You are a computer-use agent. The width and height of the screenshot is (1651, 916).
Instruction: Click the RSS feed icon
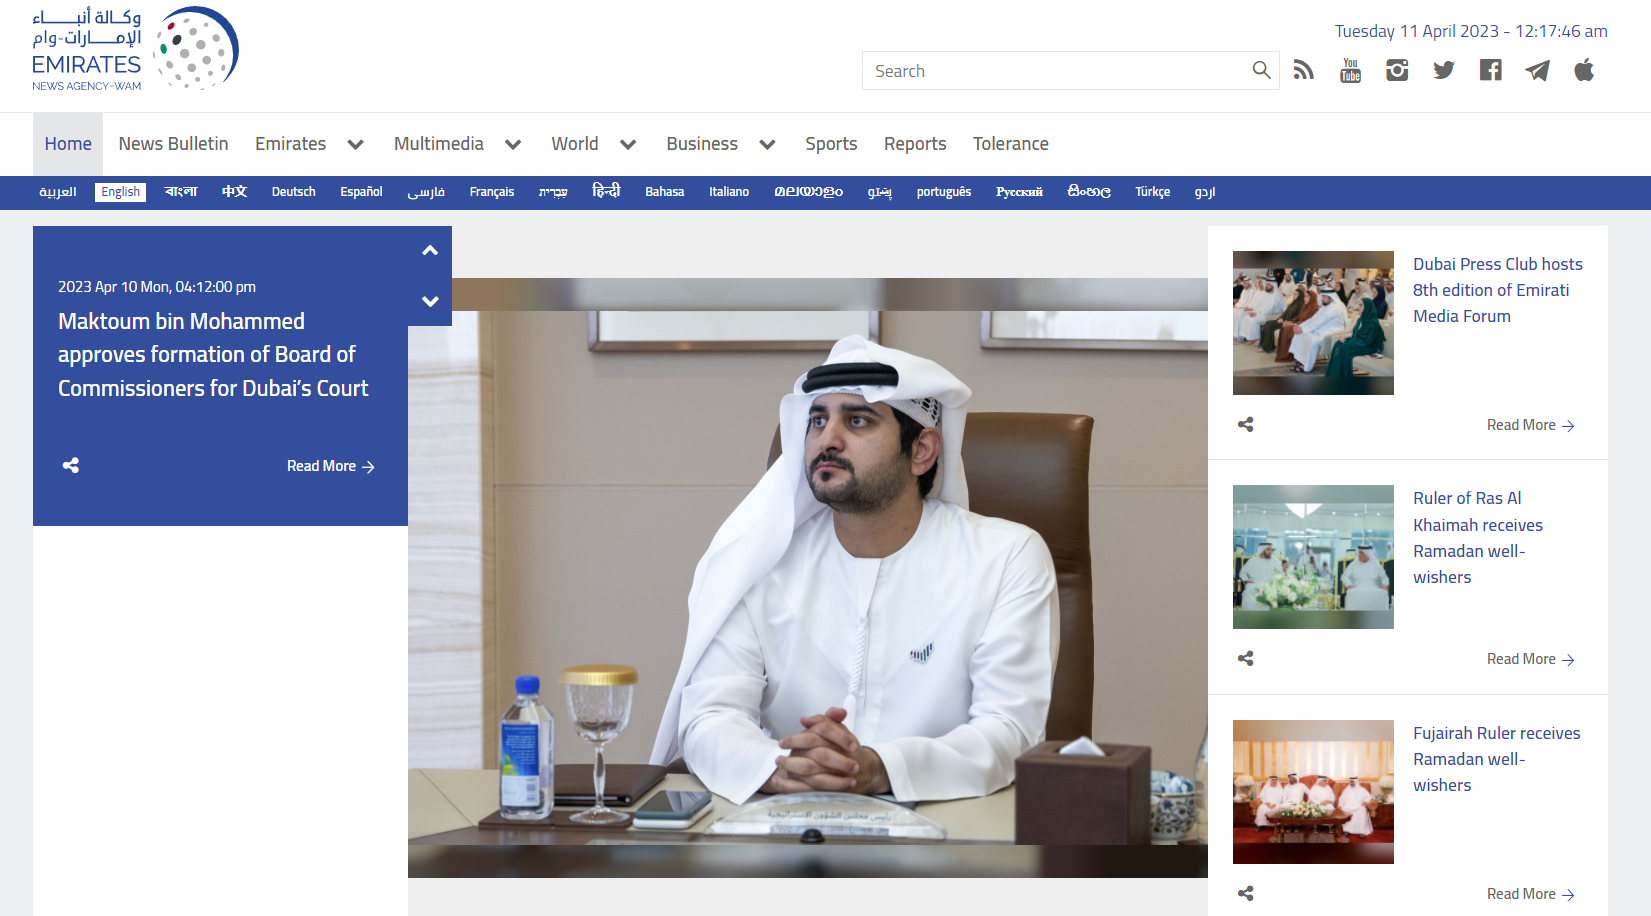[x=1303, y=70]
